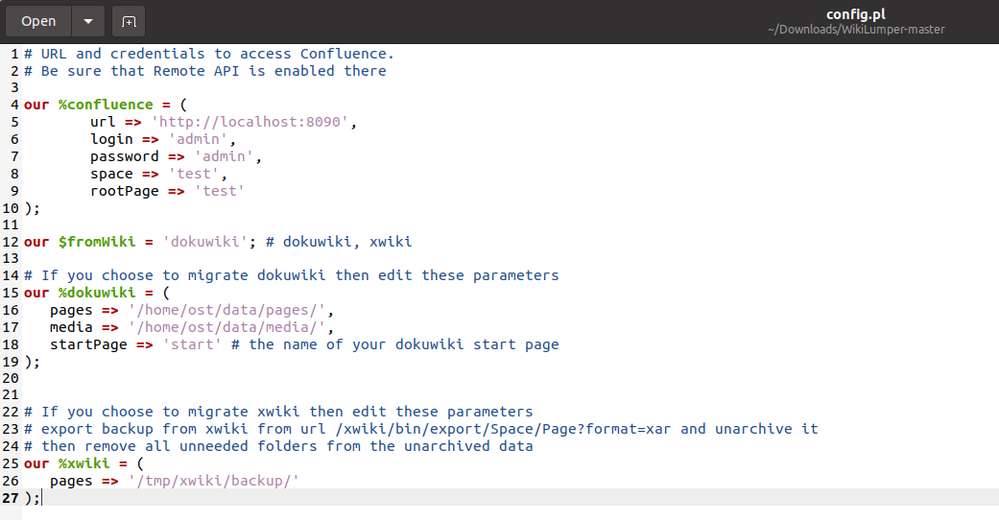999x520 pixels.
Task: Place cursor in the 'http://localhost:8090' string
Action: [250, 122]
